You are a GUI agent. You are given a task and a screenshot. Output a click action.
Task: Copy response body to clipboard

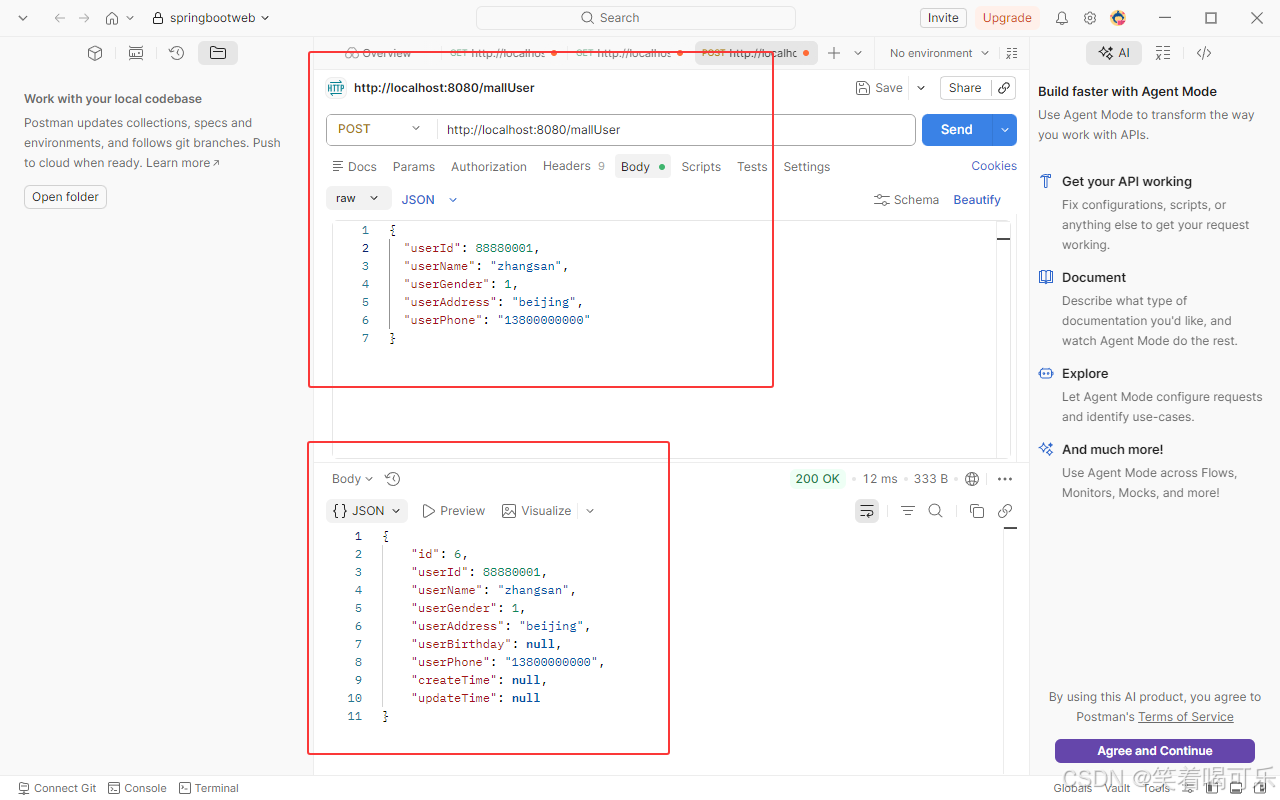(x=977, y=511)
